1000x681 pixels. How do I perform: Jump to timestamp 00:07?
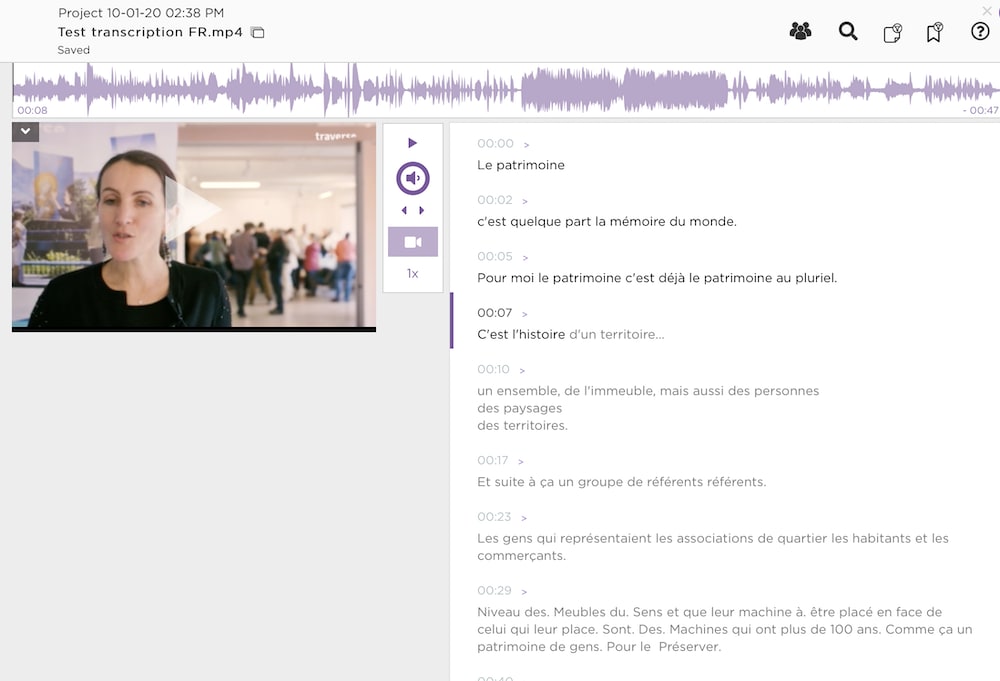(x=494, y=313)
